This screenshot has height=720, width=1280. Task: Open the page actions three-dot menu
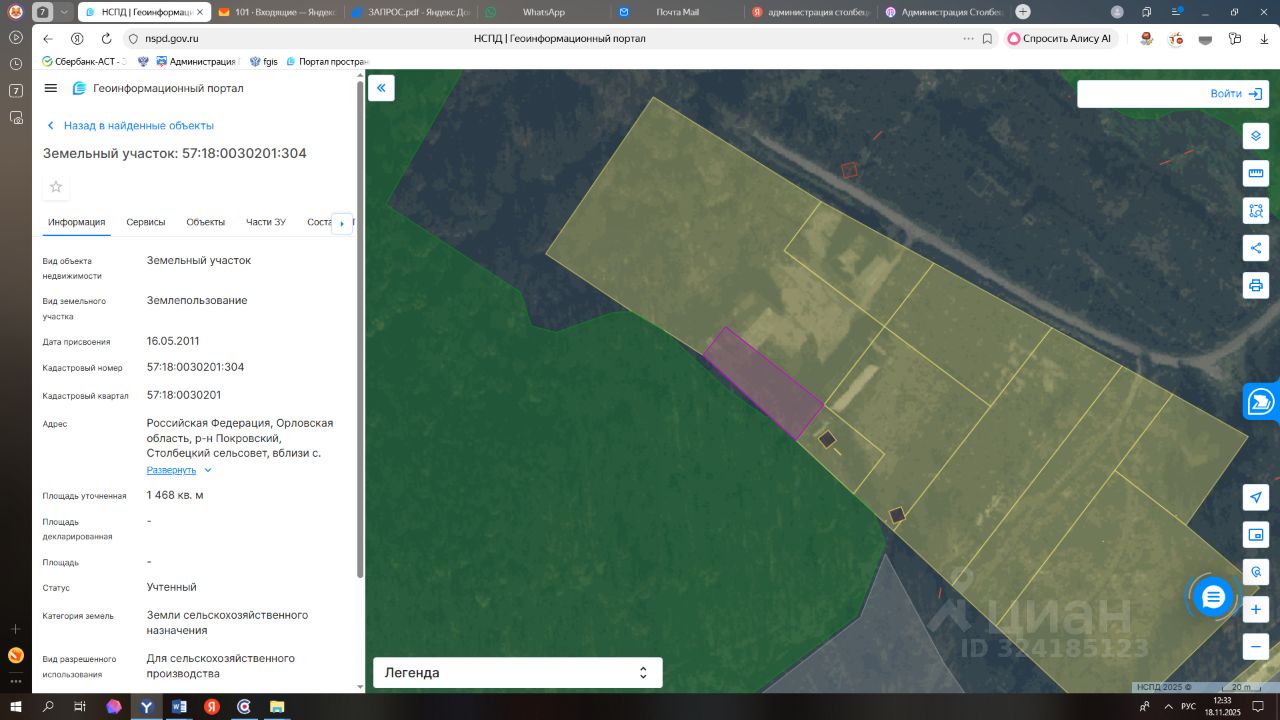tap(968, 38)
